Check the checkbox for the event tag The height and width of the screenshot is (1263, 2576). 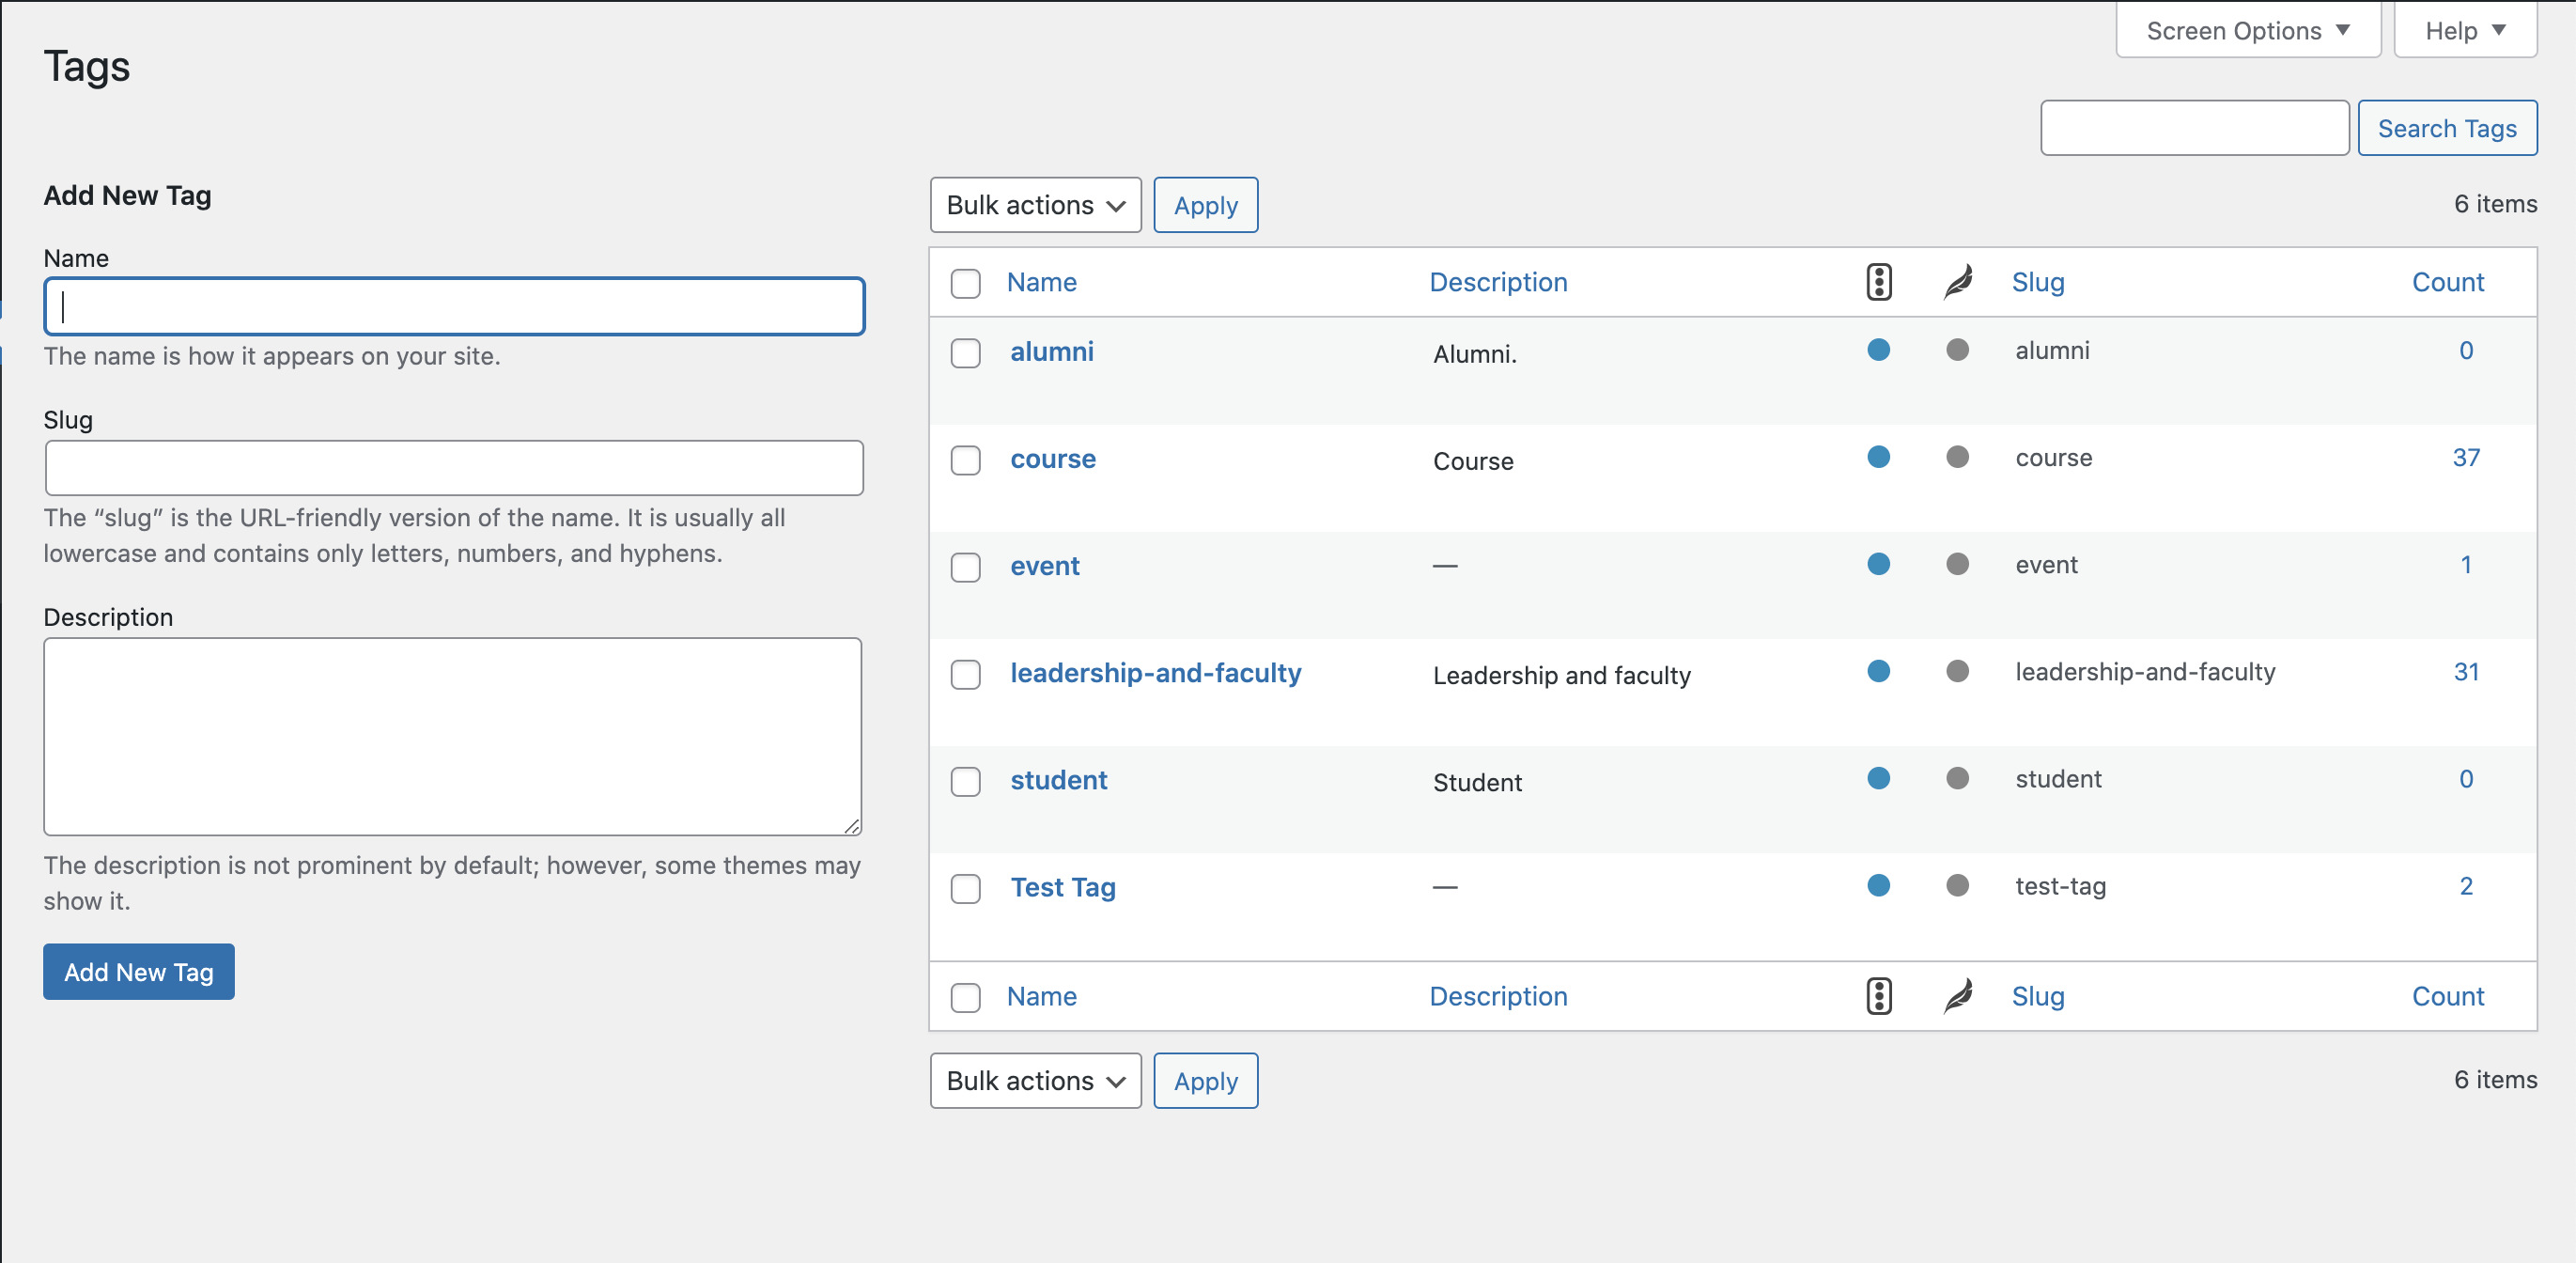click(x=965, y=567)
